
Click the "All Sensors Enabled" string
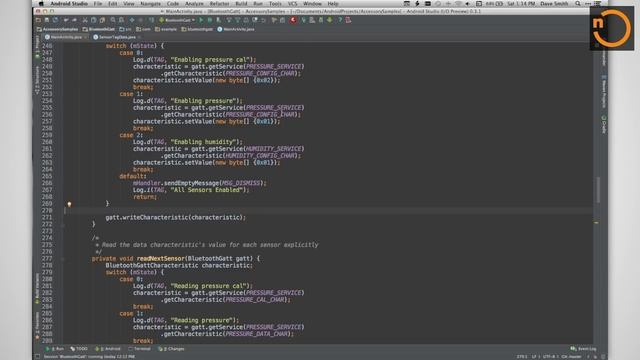[x=207, y=190]
